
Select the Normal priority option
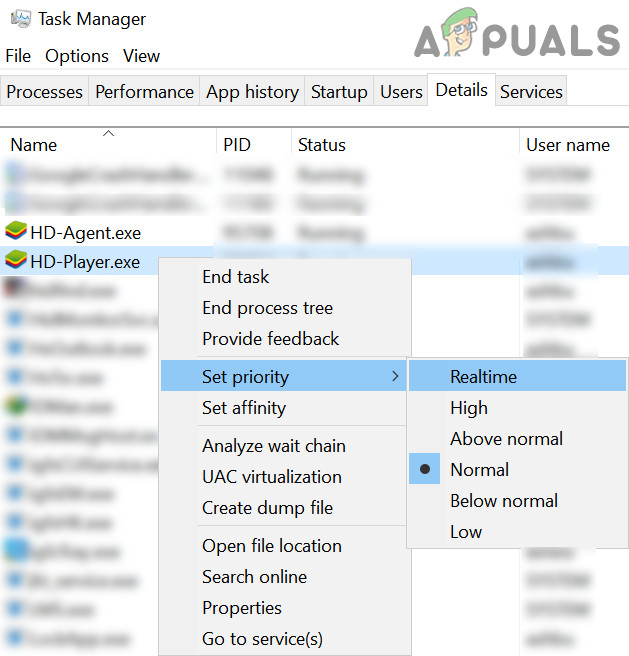pos(517,469)
